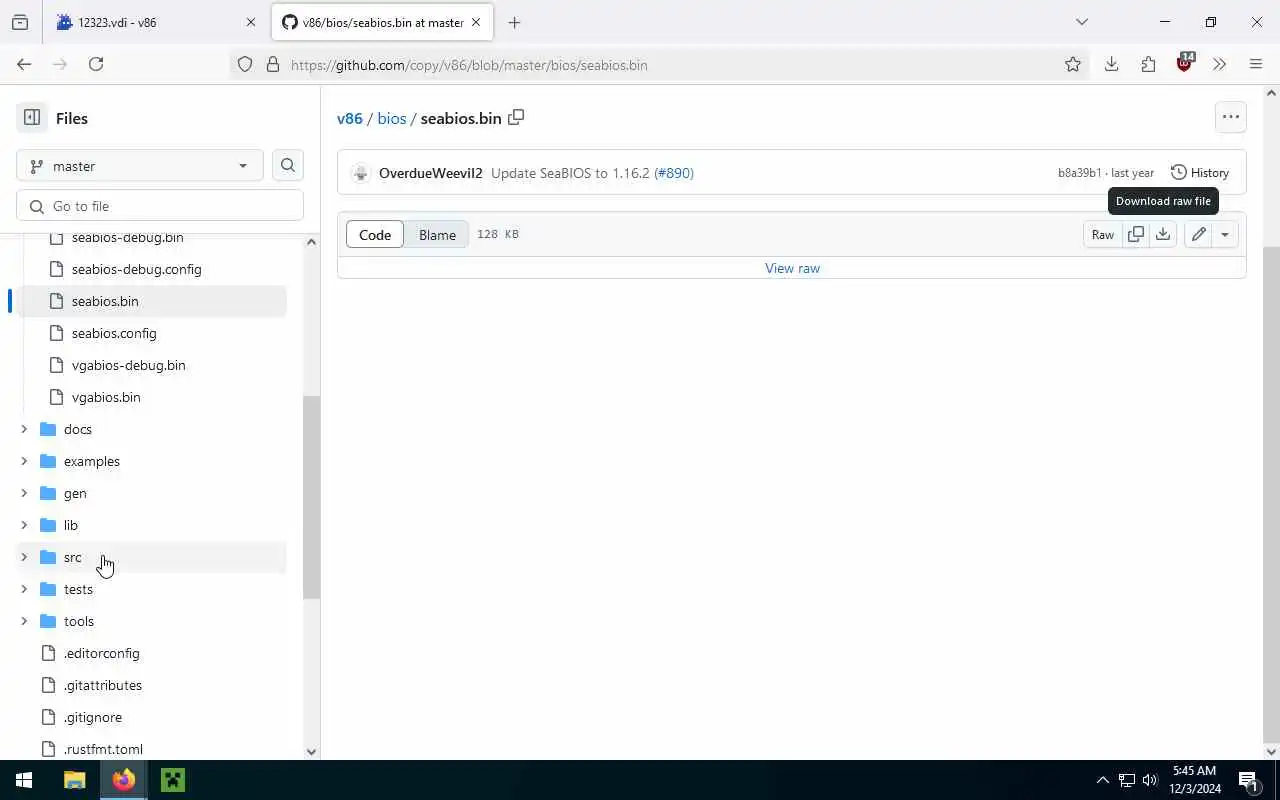1280x800 pixels.
Task: Open Firefox View icon
Action: click(x=20, y=22)
